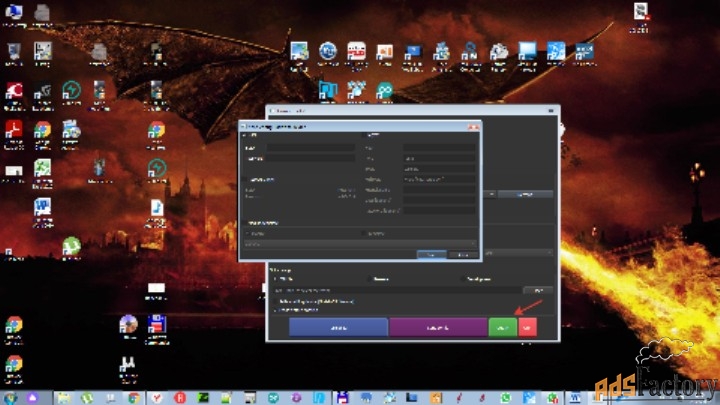This screenshot has height=405, width=720.
Task: Confirm the dialog with its blue OK button
Action: coord(431,255)
